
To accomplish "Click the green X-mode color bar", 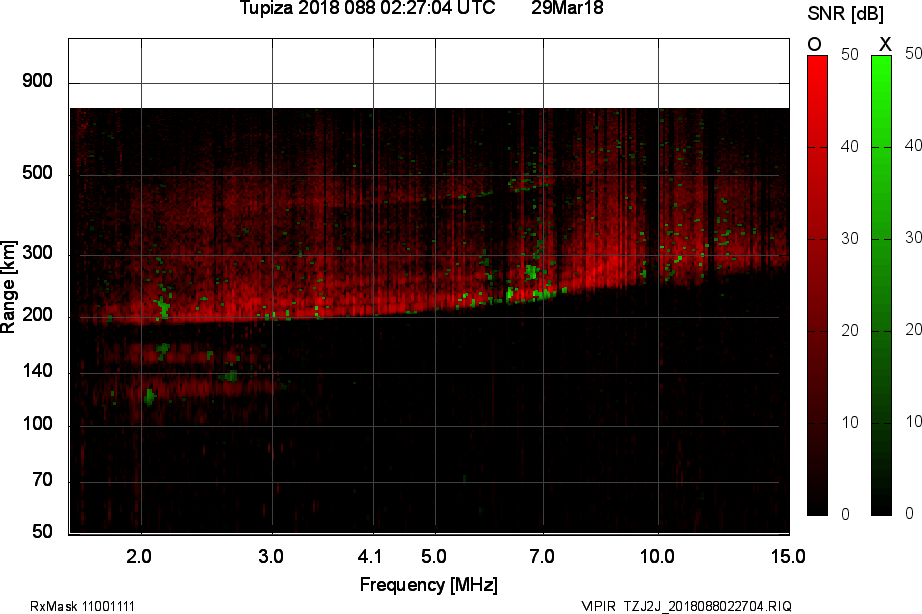I will (x=881, y=286).
